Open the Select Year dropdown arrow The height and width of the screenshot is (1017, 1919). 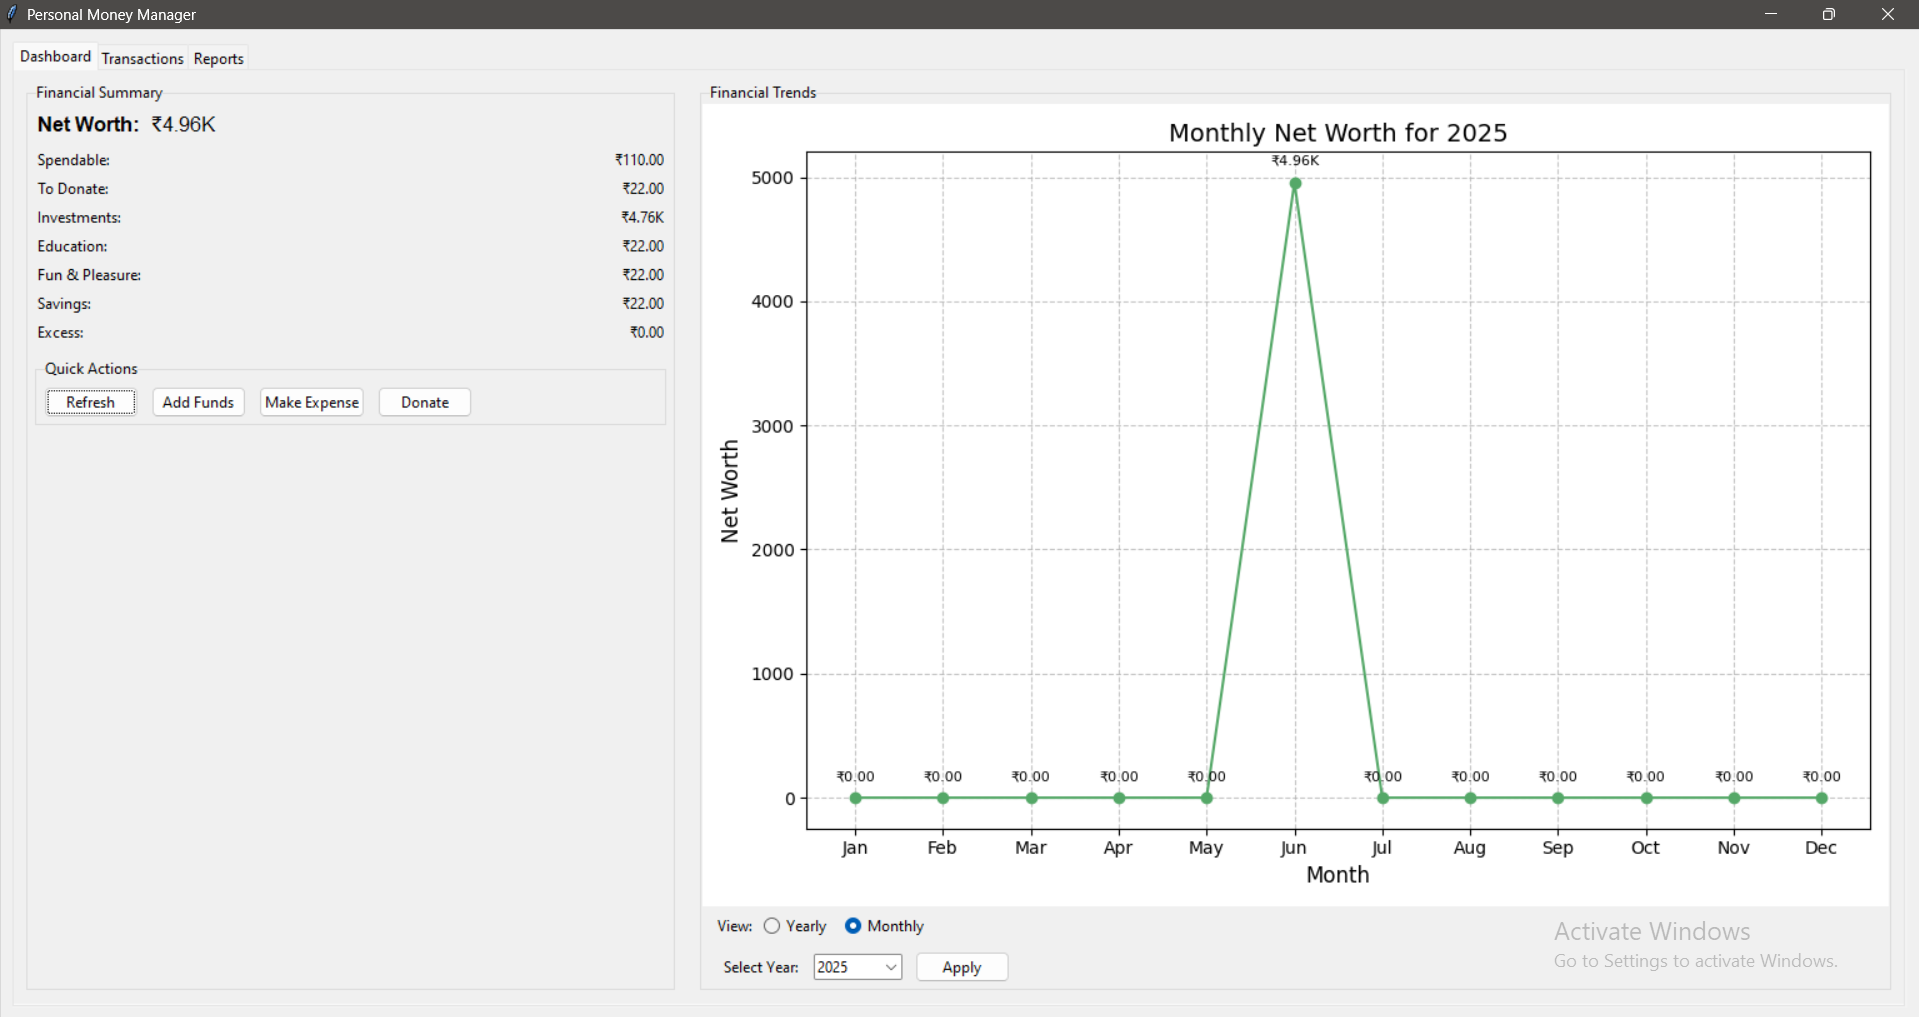tap(890, 967)
